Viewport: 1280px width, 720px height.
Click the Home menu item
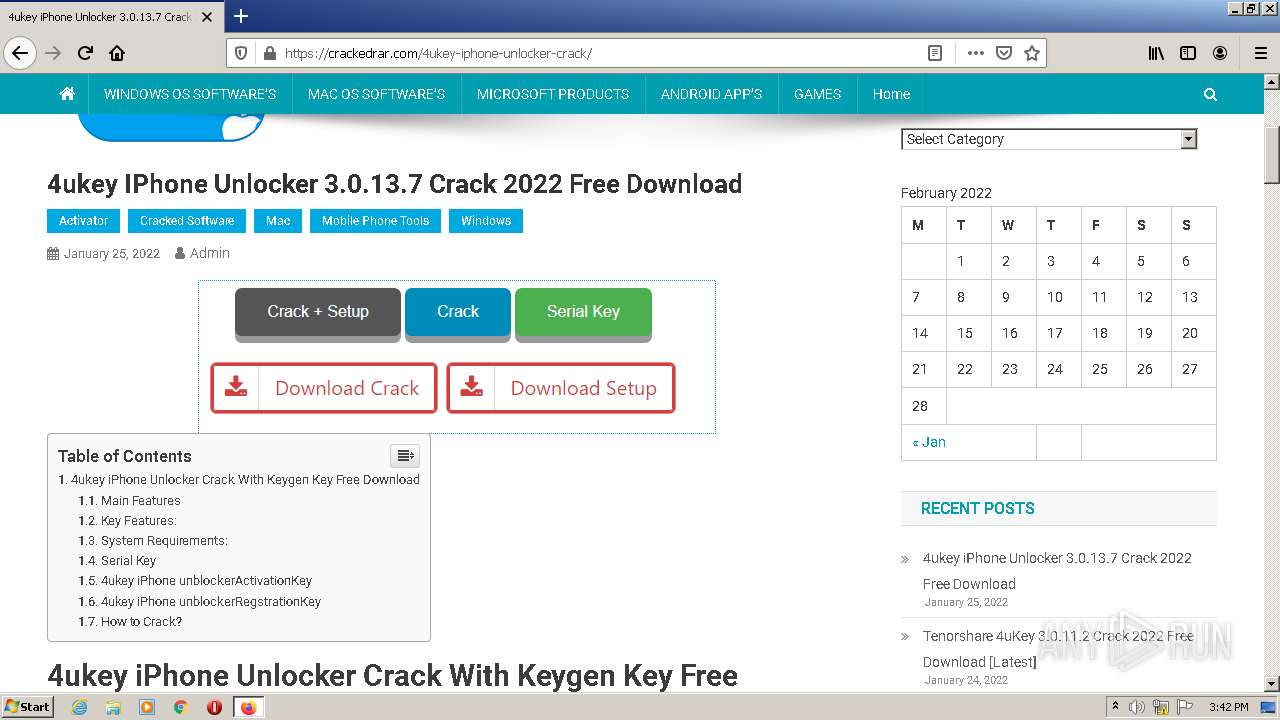891,94
